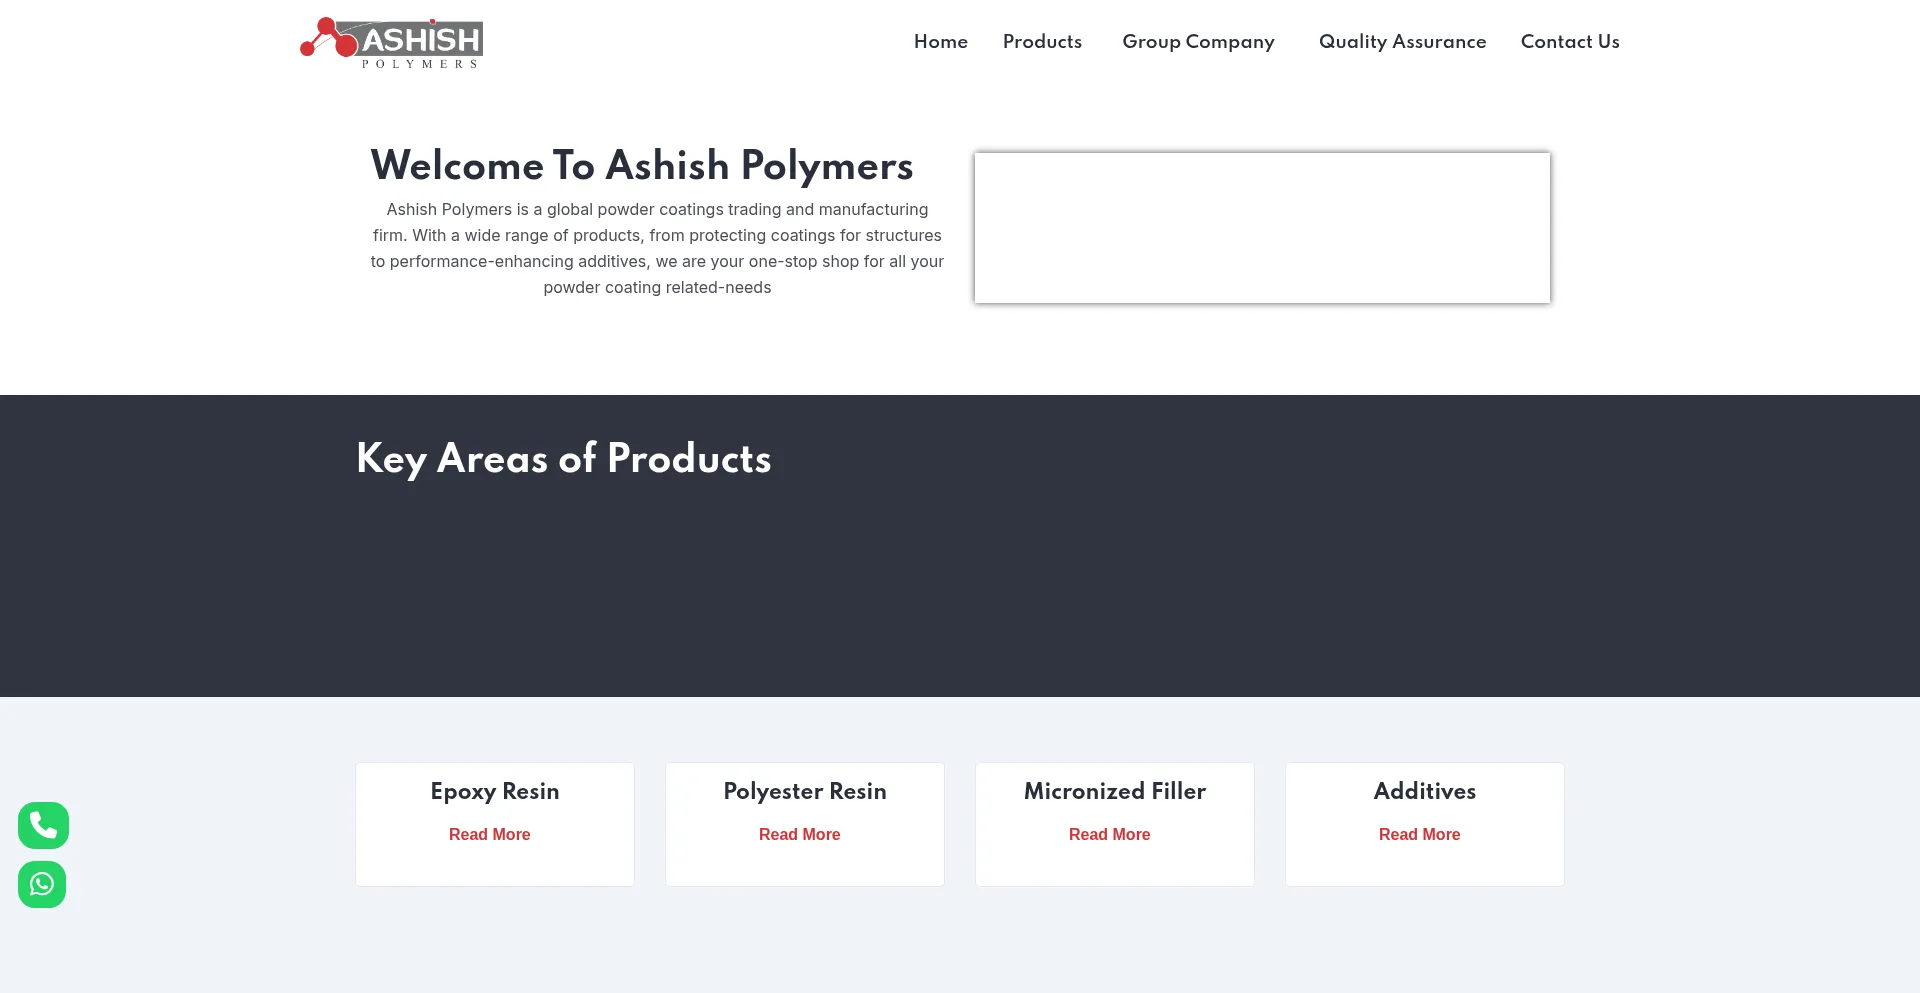Select the Micronized Filler product card

click(x=1114, y=823)
